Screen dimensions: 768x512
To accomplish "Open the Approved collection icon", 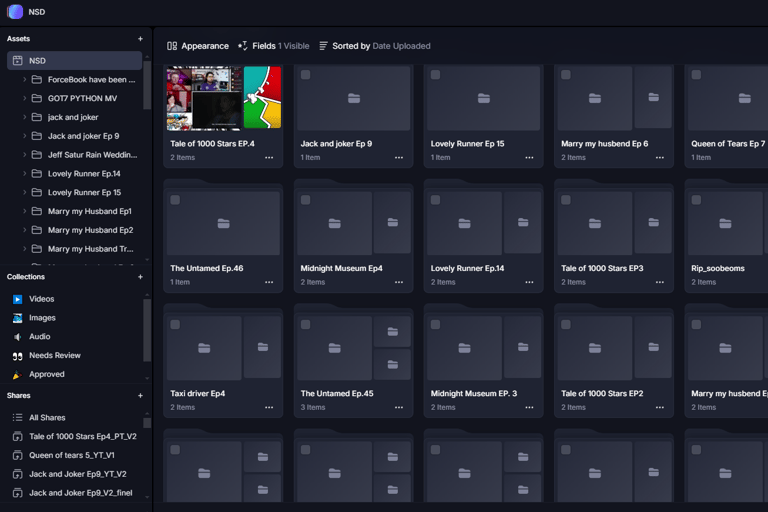I will click(18, 374).
